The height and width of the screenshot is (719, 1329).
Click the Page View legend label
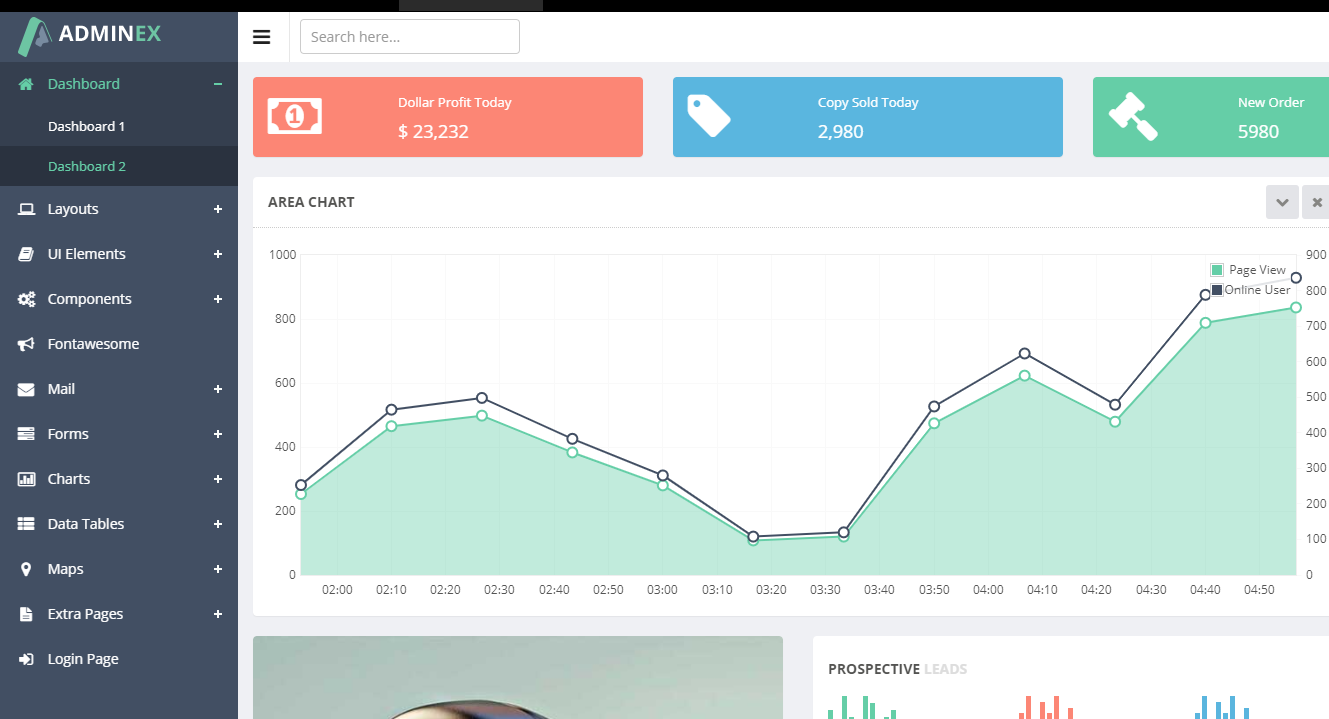1257,270
